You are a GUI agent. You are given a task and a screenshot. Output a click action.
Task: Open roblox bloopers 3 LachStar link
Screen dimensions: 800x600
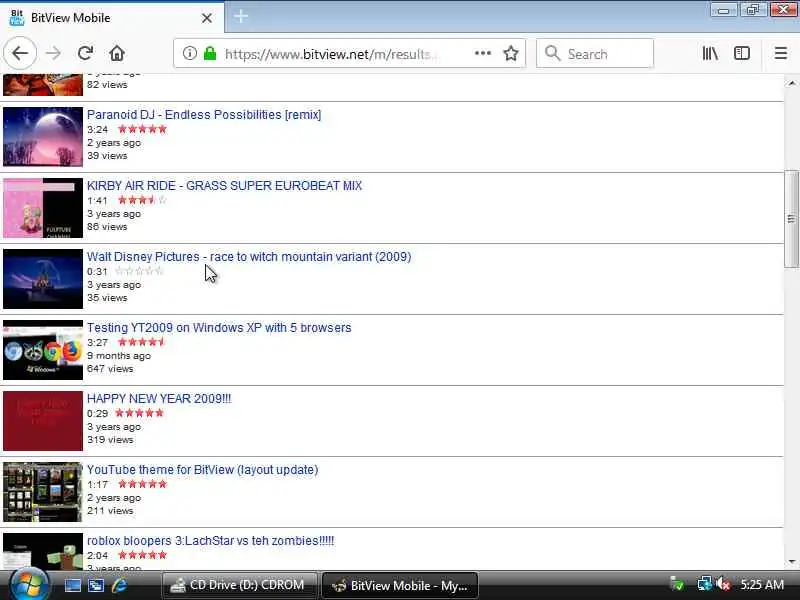[x=211, y=541]
